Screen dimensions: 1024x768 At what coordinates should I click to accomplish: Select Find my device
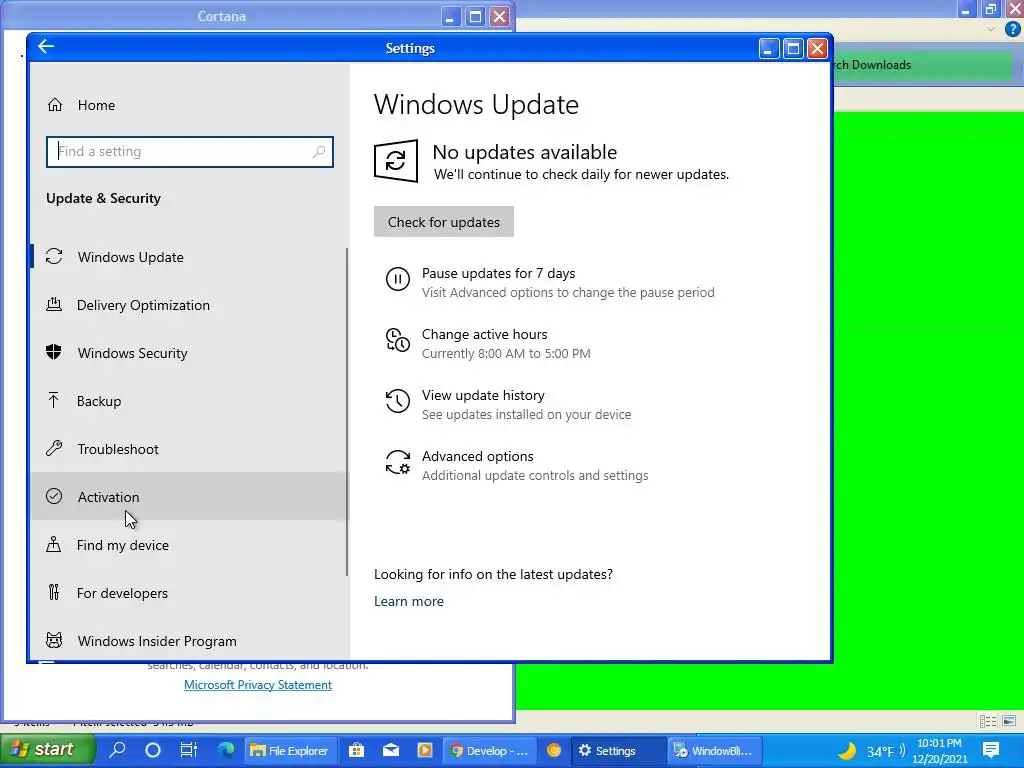[189, 545]
